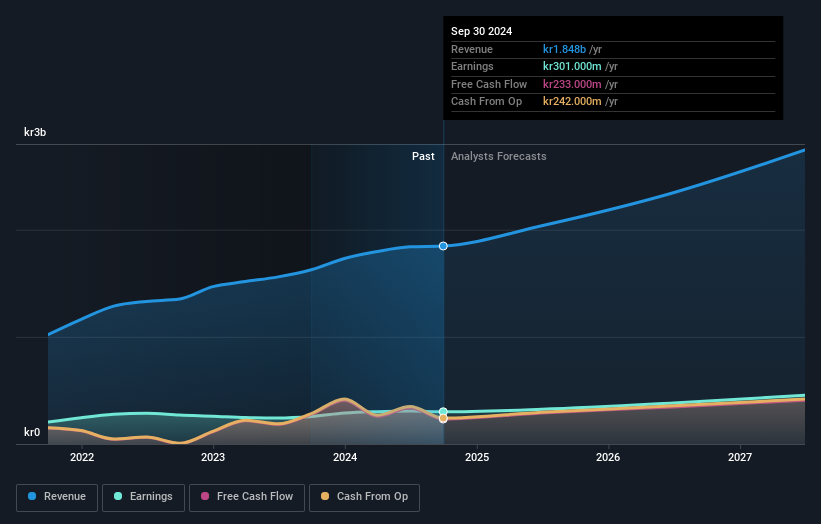Click the 2026 x-axis label
The image size is (821, 524).
[608, 458]
